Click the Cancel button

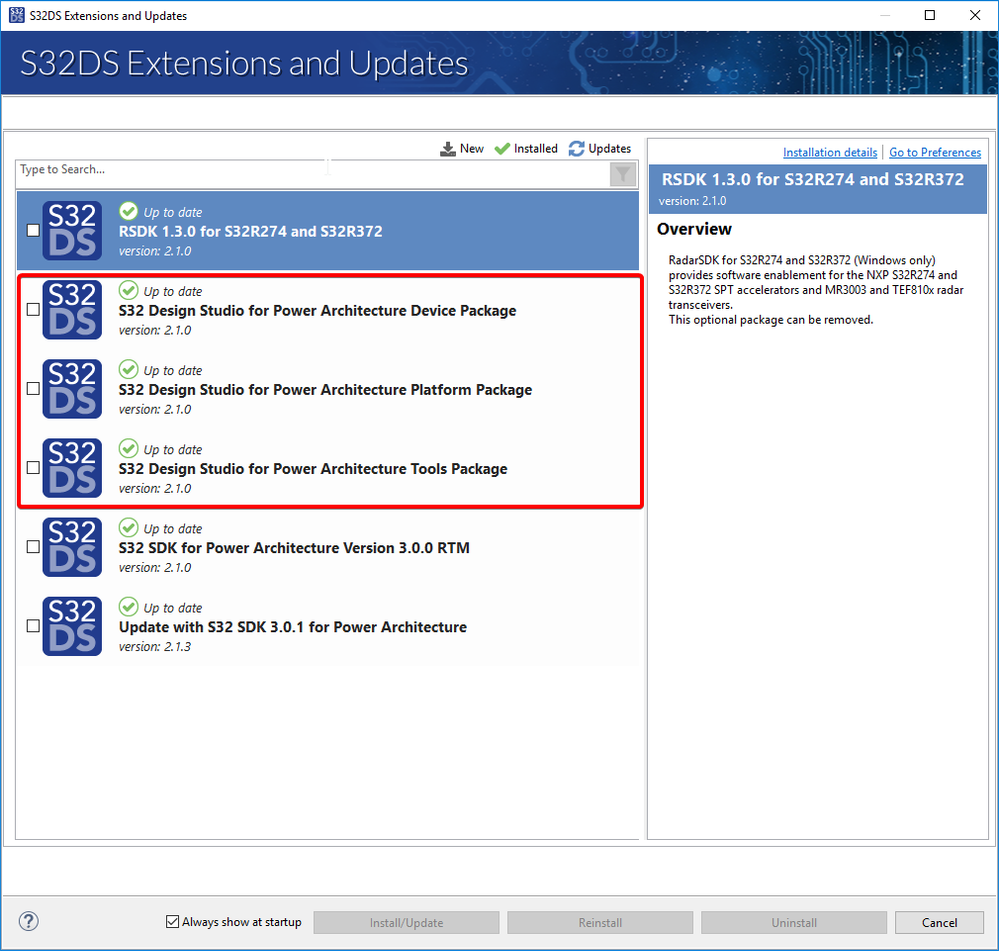tap(939, 922)
